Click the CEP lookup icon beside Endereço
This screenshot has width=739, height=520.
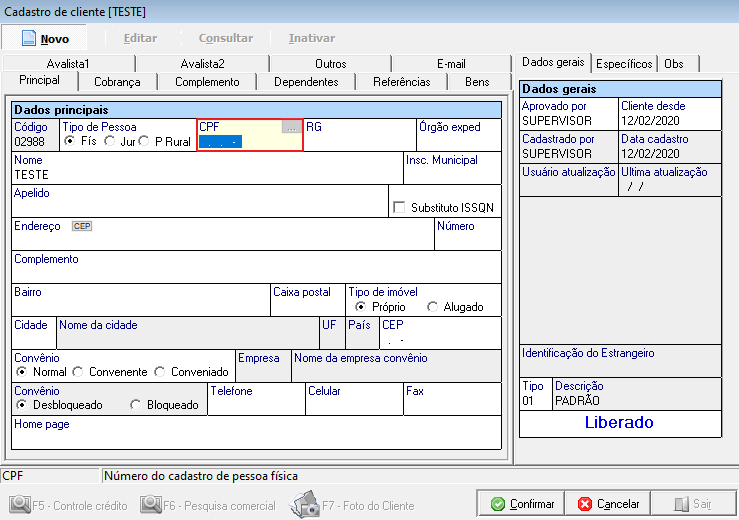point(81,226)
